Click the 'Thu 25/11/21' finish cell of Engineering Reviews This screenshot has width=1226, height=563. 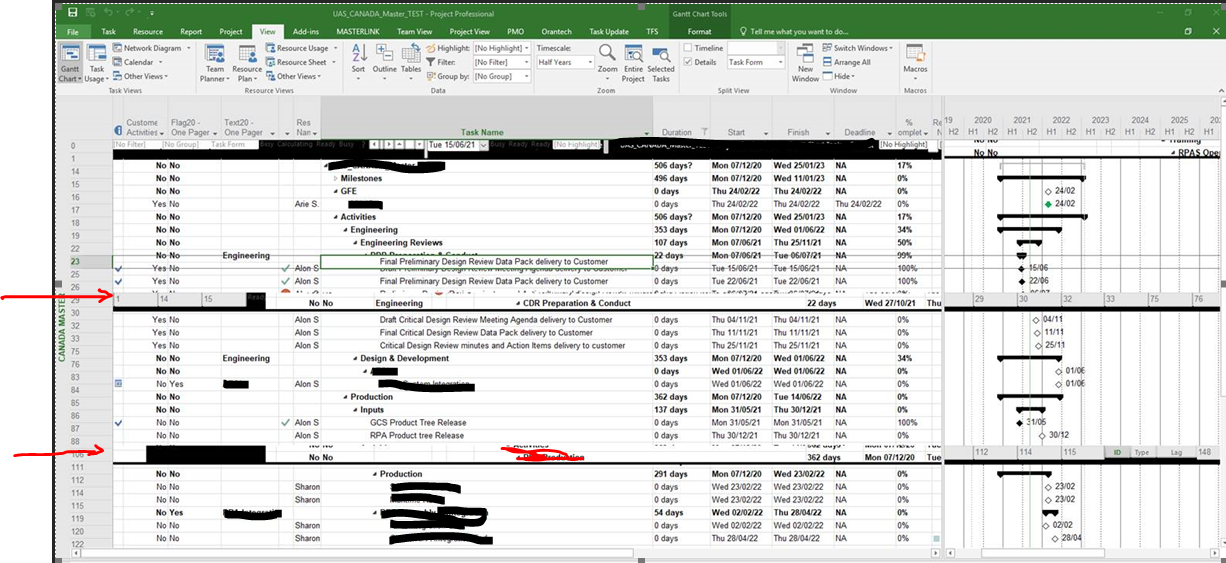pos(803,242)
